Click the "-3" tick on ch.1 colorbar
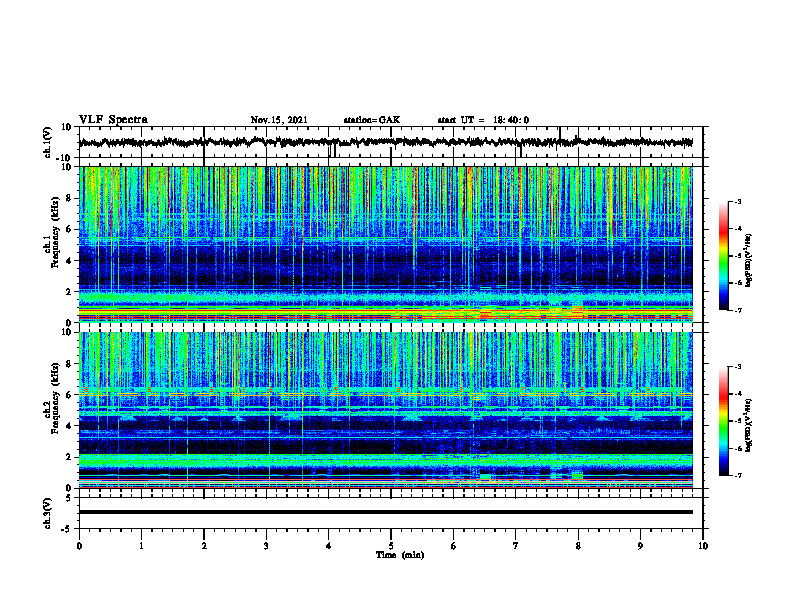The width and height of the screenshot is (792, 612). pyautogui.click(x=737, y=202)
